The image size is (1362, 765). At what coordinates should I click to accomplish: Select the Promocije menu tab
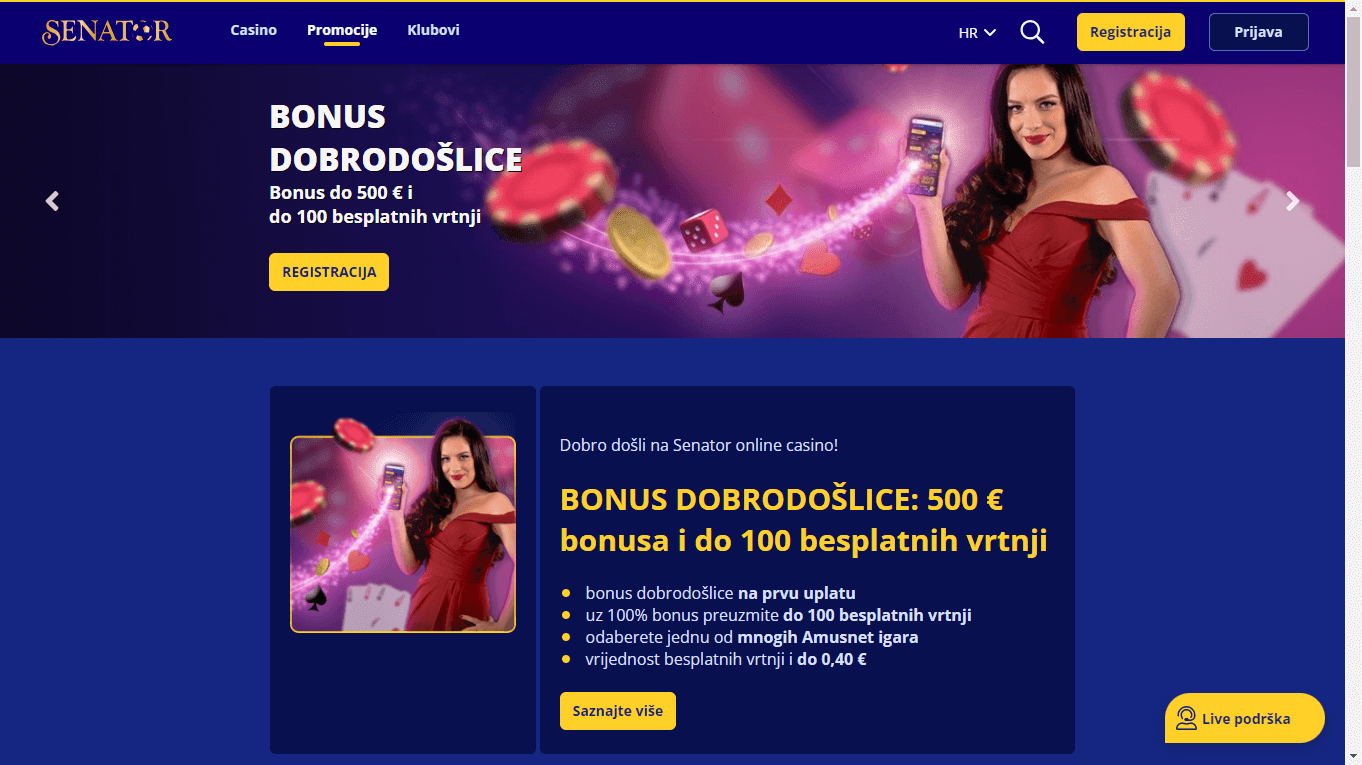click(342, 30)
